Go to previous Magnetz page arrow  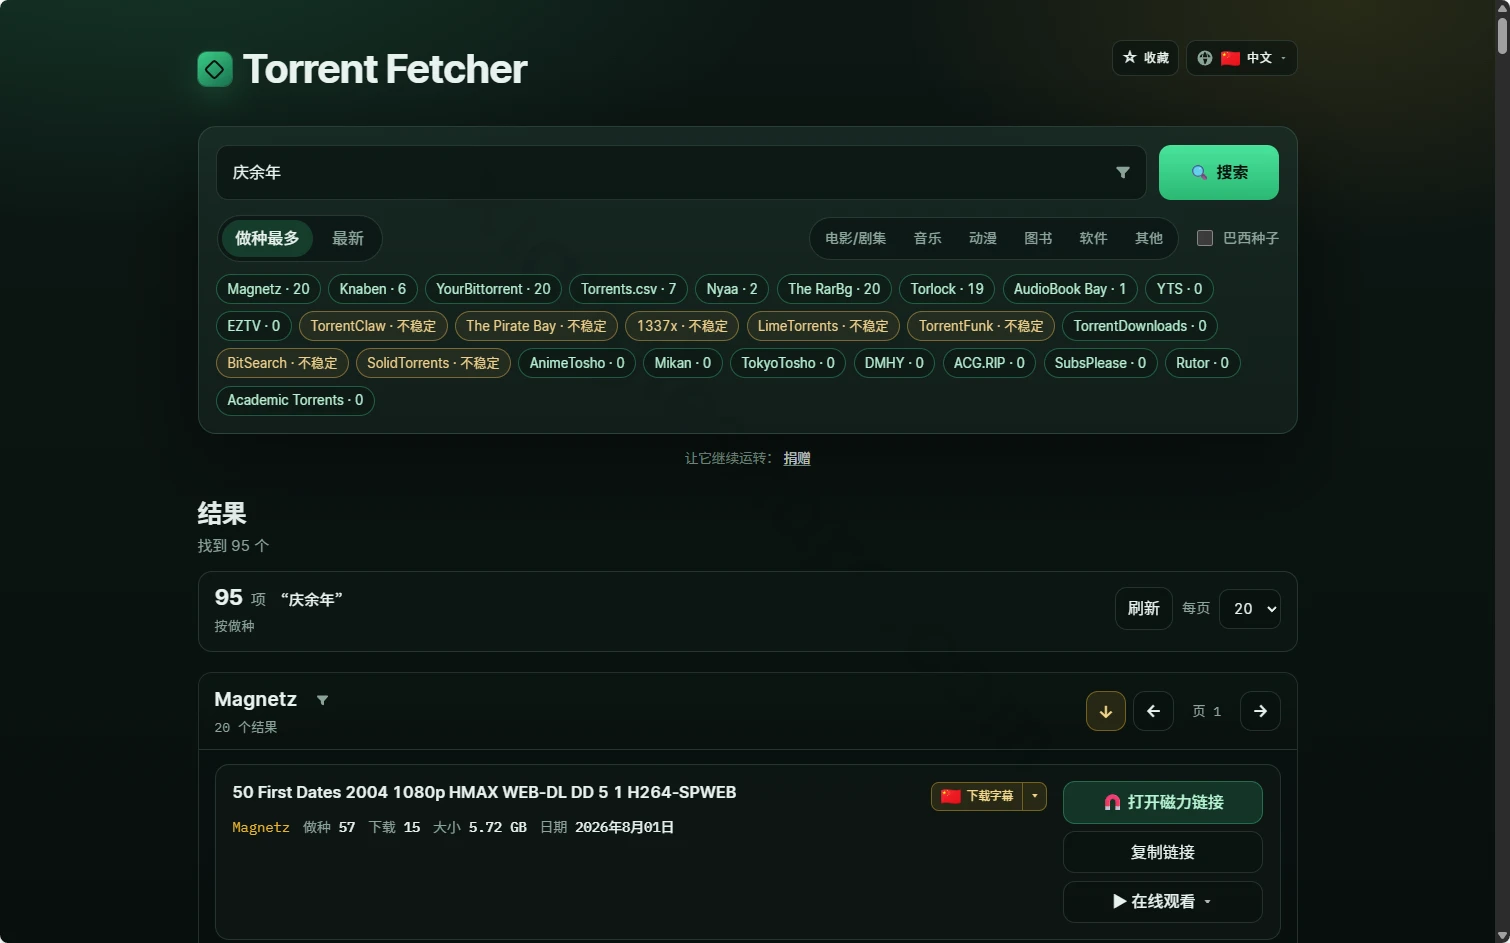1153,711
